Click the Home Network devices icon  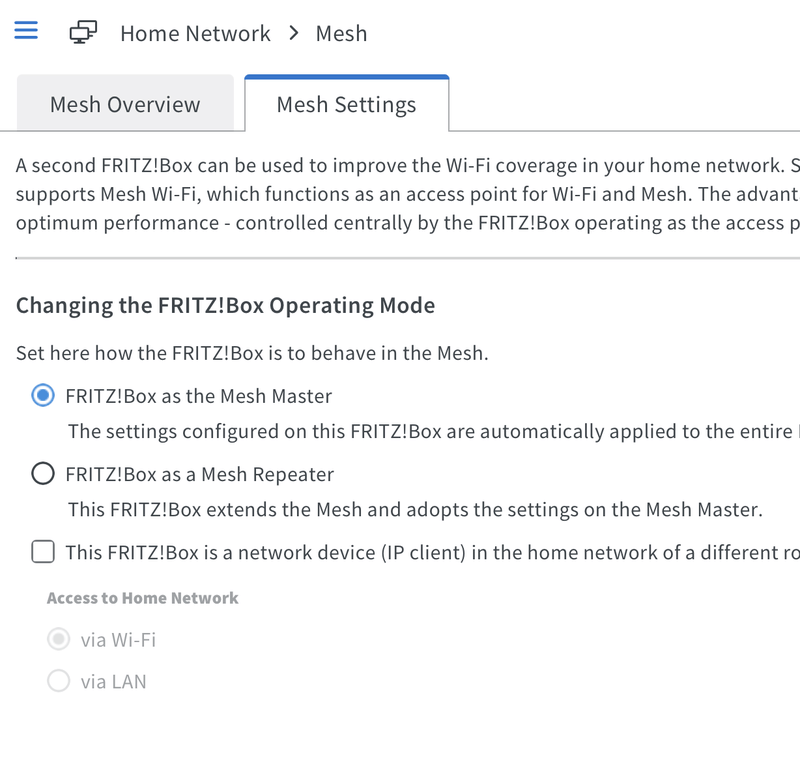(84, 33)
